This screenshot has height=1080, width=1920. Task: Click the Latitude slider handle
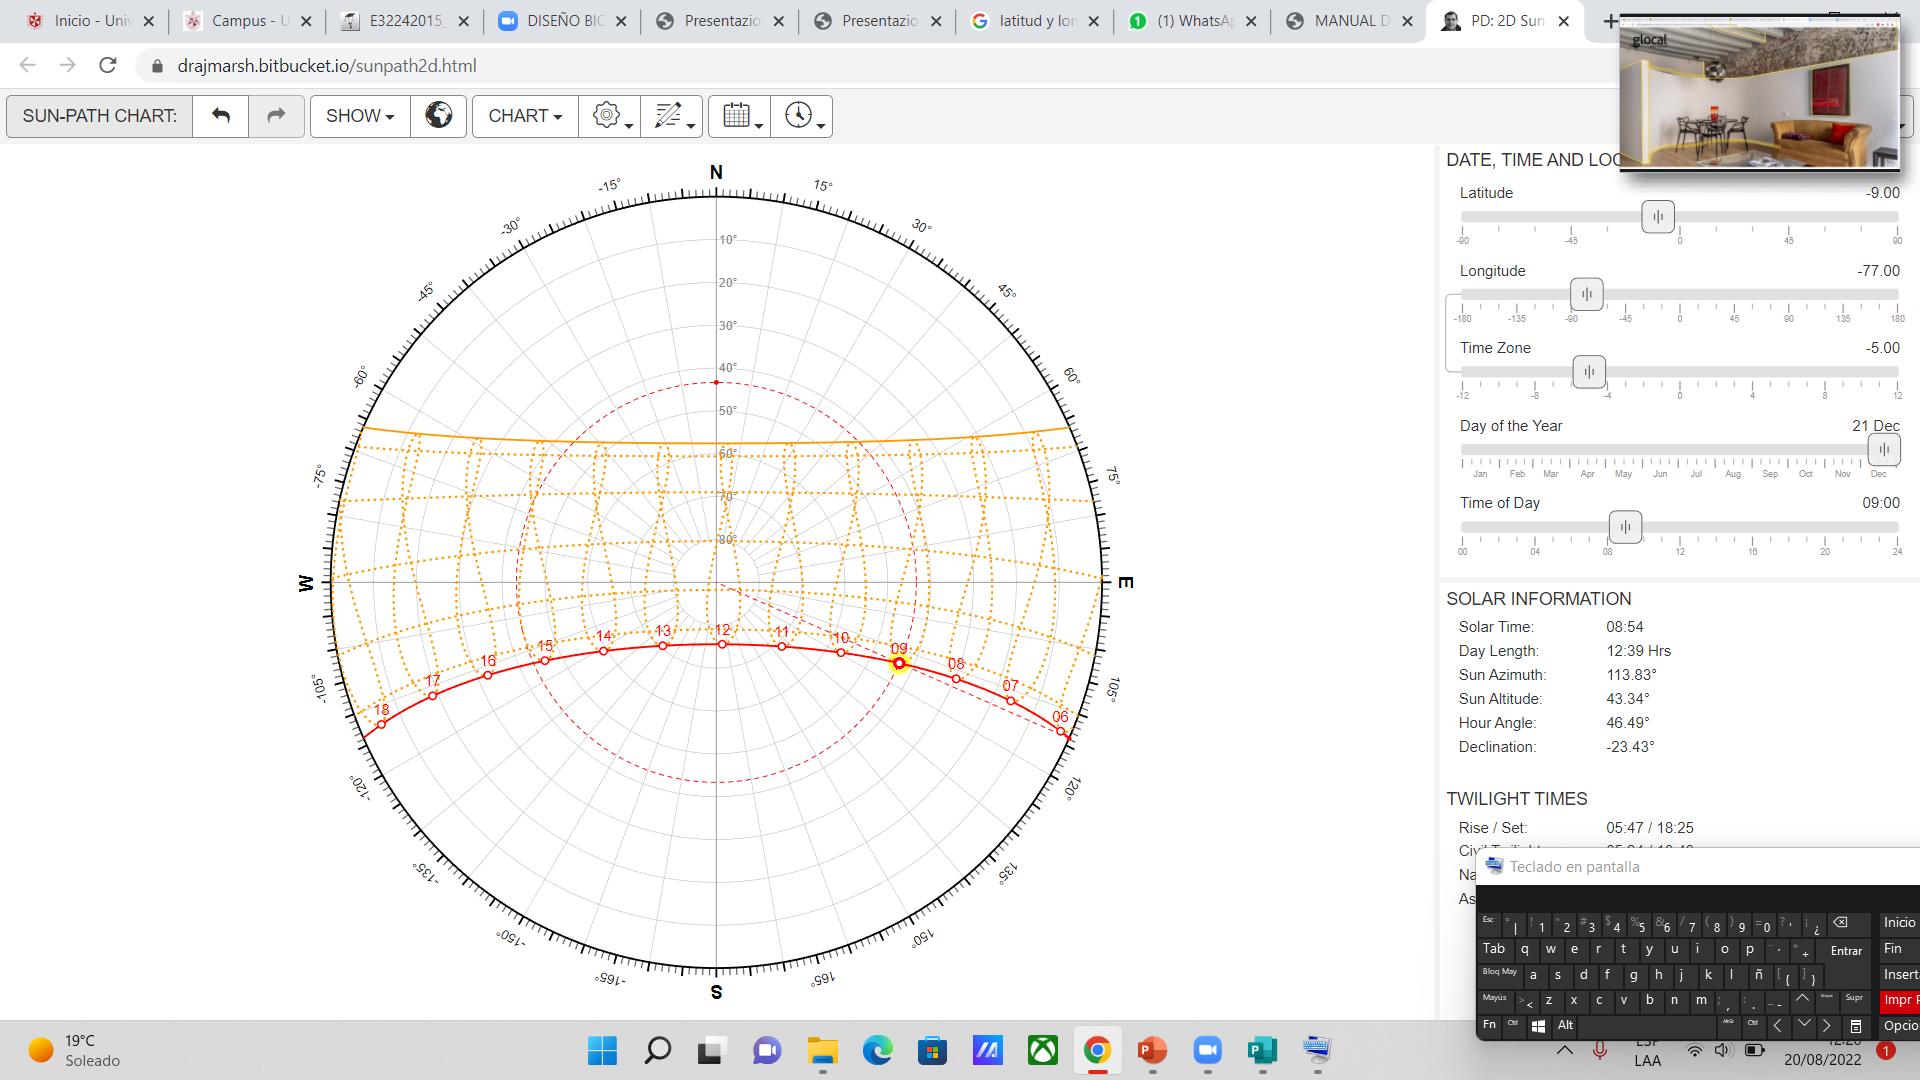(1658, 217)
